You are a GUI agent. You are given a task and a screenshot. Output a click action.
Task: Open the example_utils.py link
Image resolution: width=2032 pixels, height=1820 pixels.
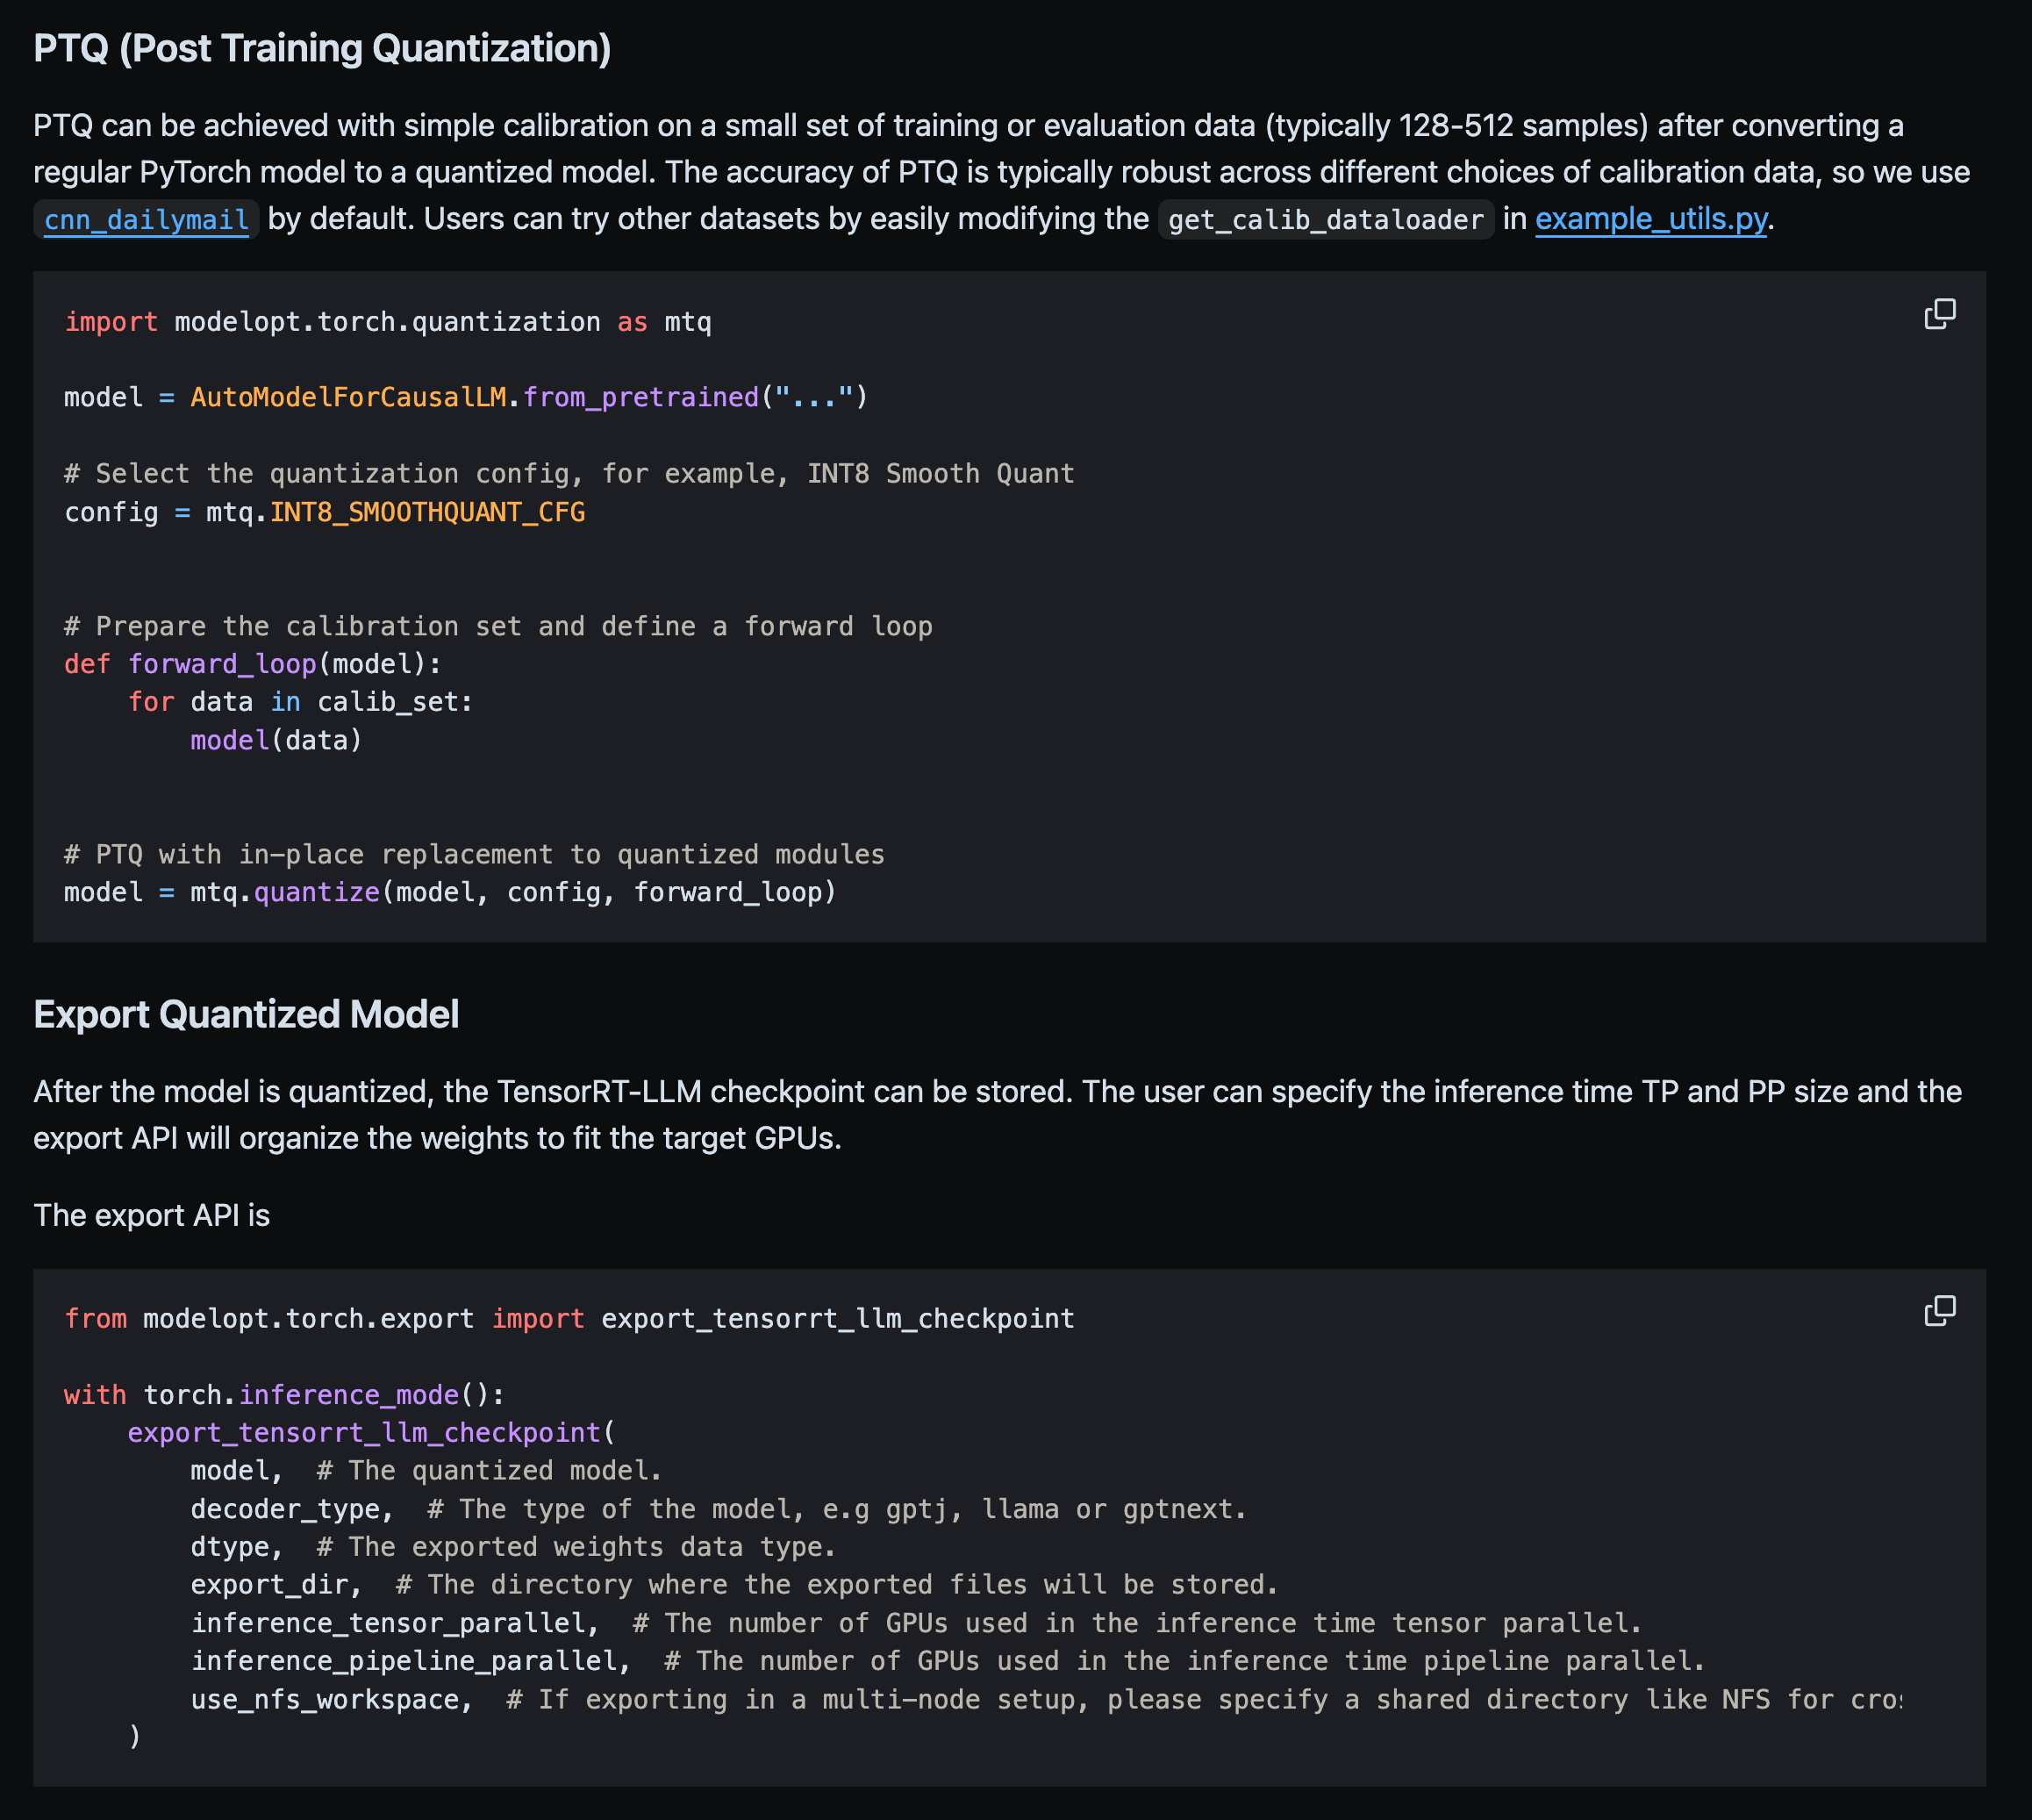[x=1650, y=218]
